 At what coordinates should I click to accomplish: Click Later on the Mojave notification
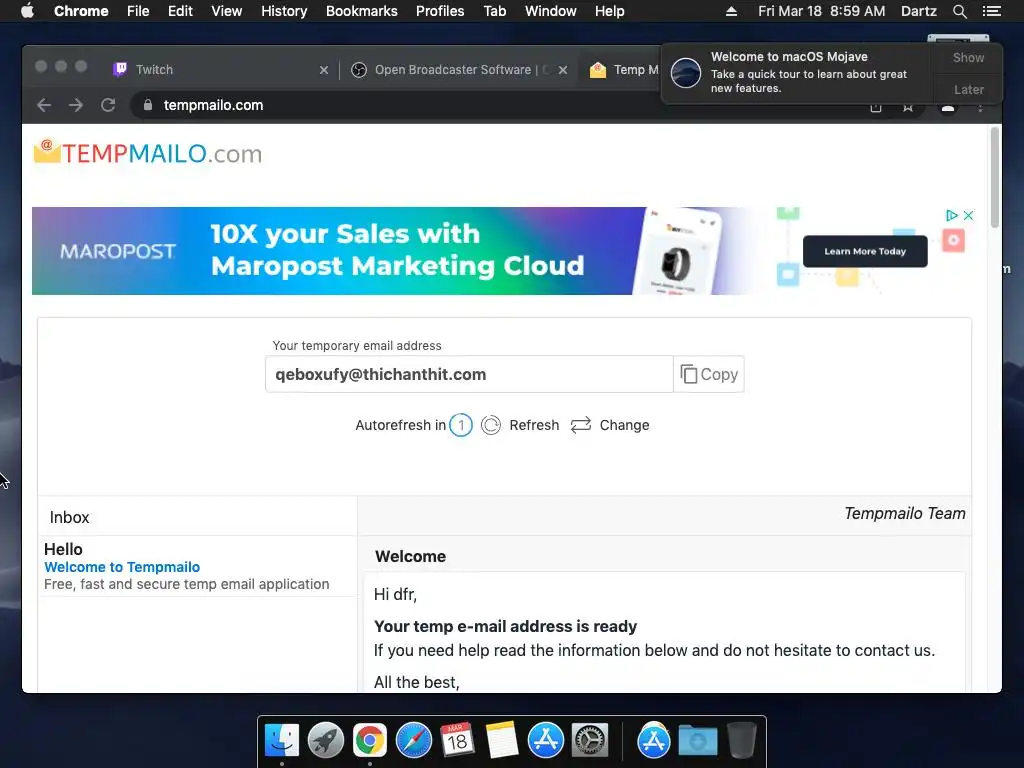click(968, 89)
